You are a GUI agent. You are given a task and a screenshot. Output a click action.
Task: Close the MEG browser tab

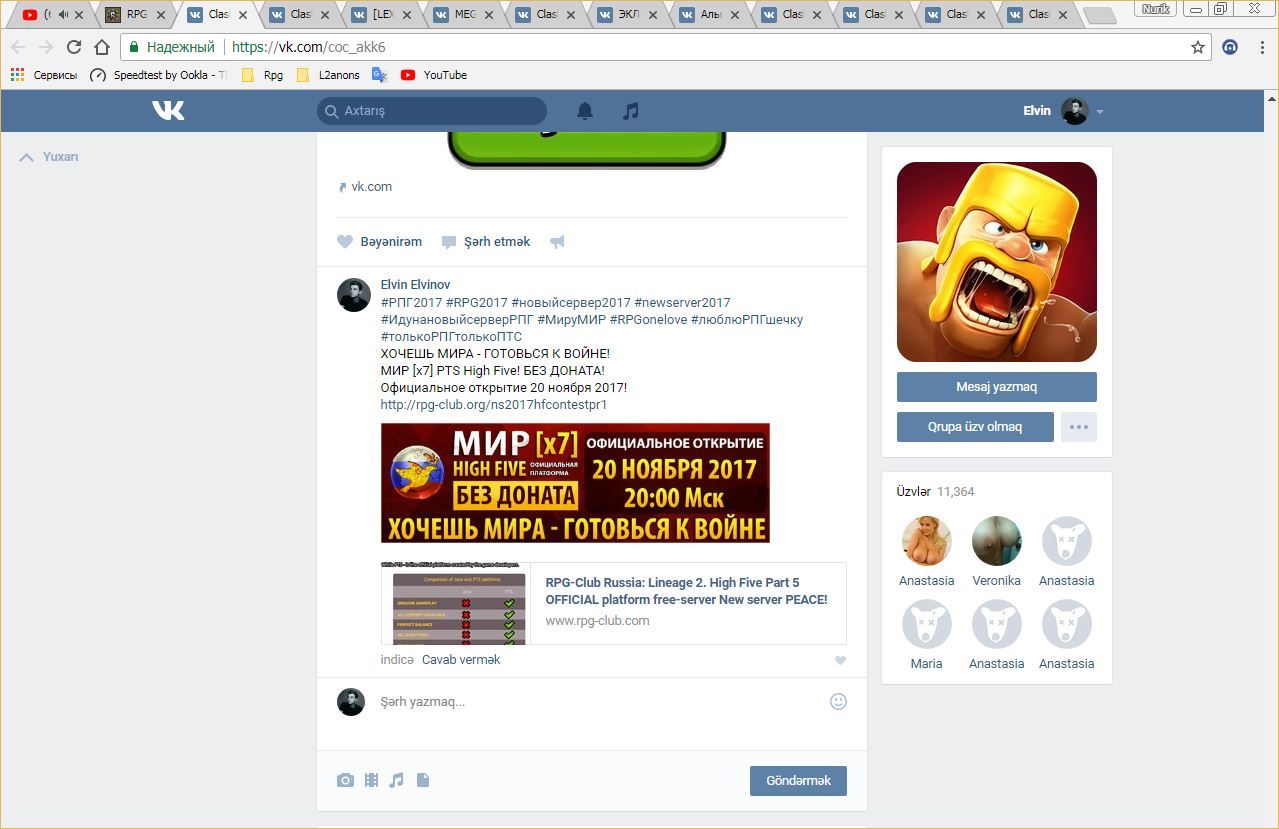pyautogui.click(x=488, y=15)
